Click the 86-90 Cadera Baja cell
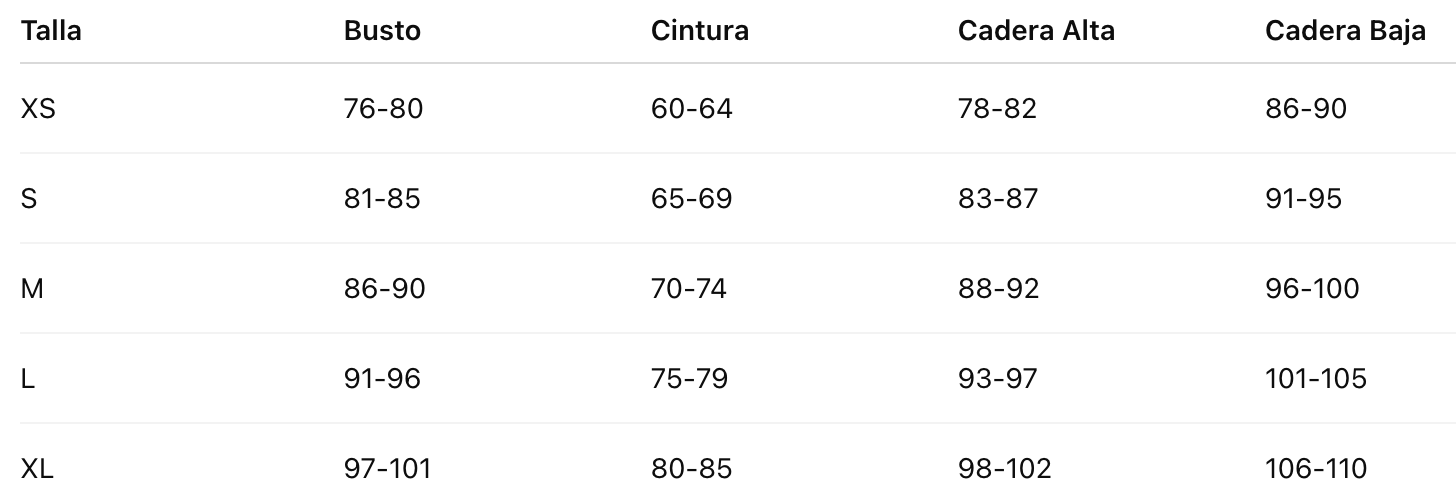Screen dimensions: 1456x490 click(1305, 108)
